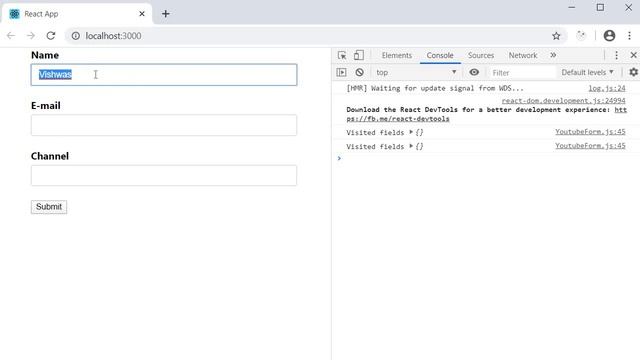Image resolution: width=640 pixels, height=360 pixels.
Task: Close the React App tab
Action: pos(142,14)
